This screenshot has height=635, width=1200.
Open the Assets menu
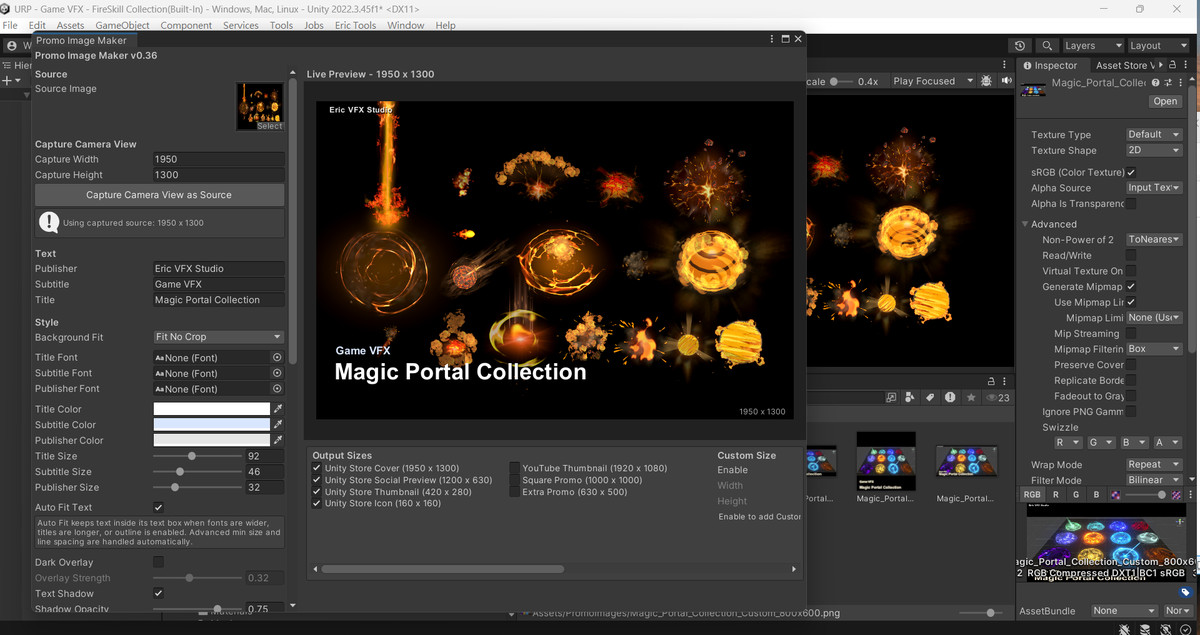[70, 25]
